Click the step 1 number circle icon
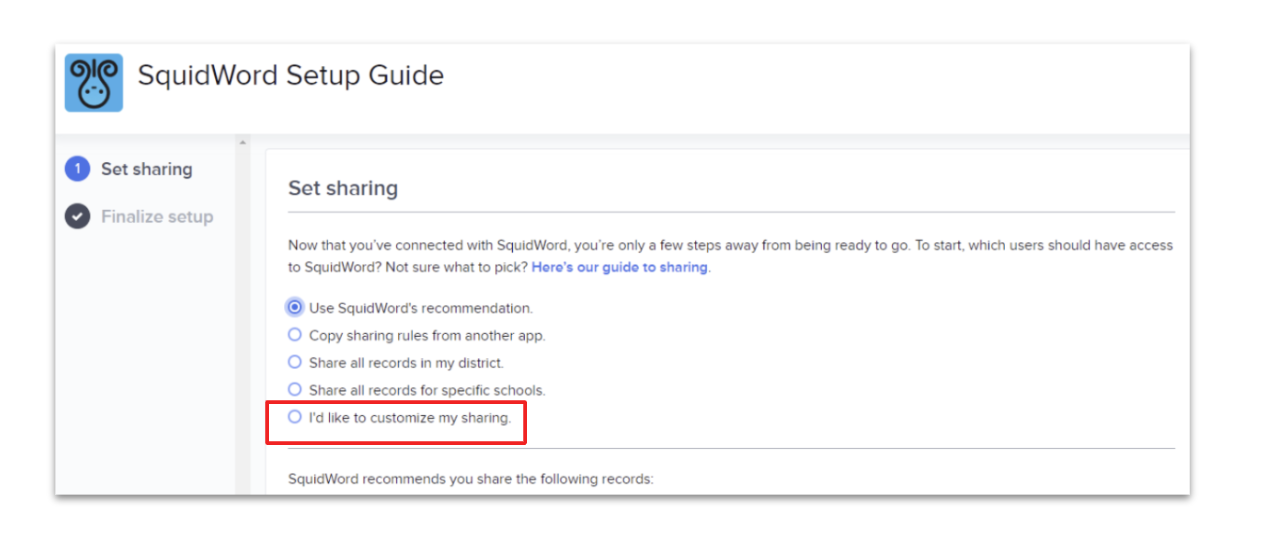1262x548 pixels. (x=77, y=169)
